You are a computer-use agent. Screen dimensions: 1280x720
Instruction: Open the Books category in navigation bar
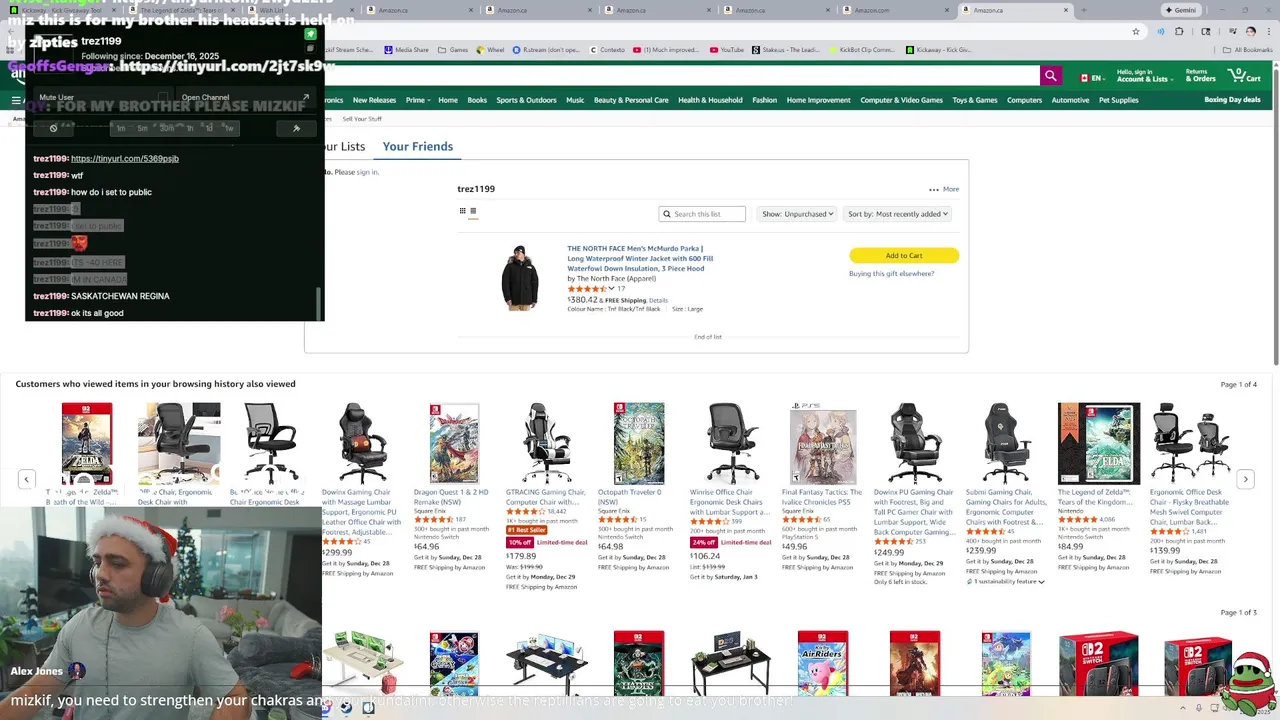tap(477, 100)
